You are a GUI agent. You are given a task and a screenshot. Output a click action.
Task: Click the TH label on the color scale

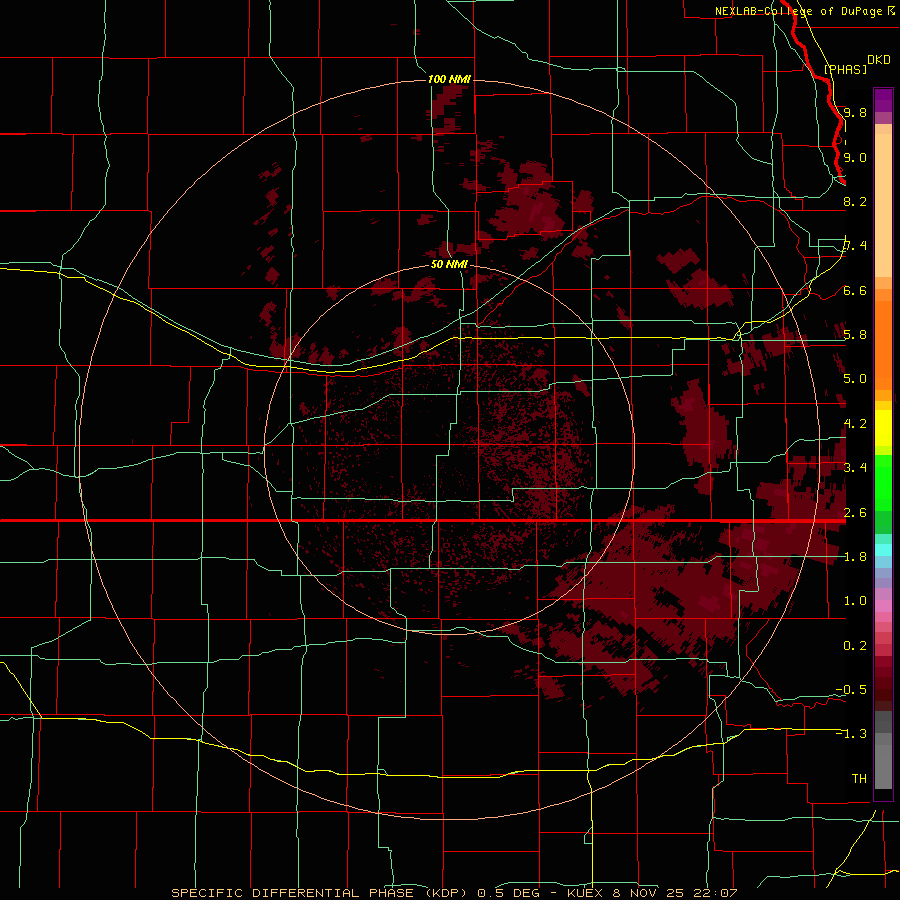859,779
